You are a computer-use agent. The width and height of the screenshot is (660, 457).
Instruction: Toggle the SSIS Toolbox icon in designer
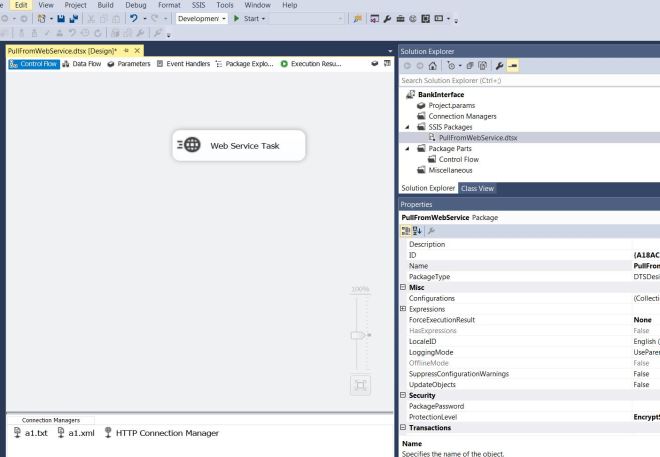point(370,64)
